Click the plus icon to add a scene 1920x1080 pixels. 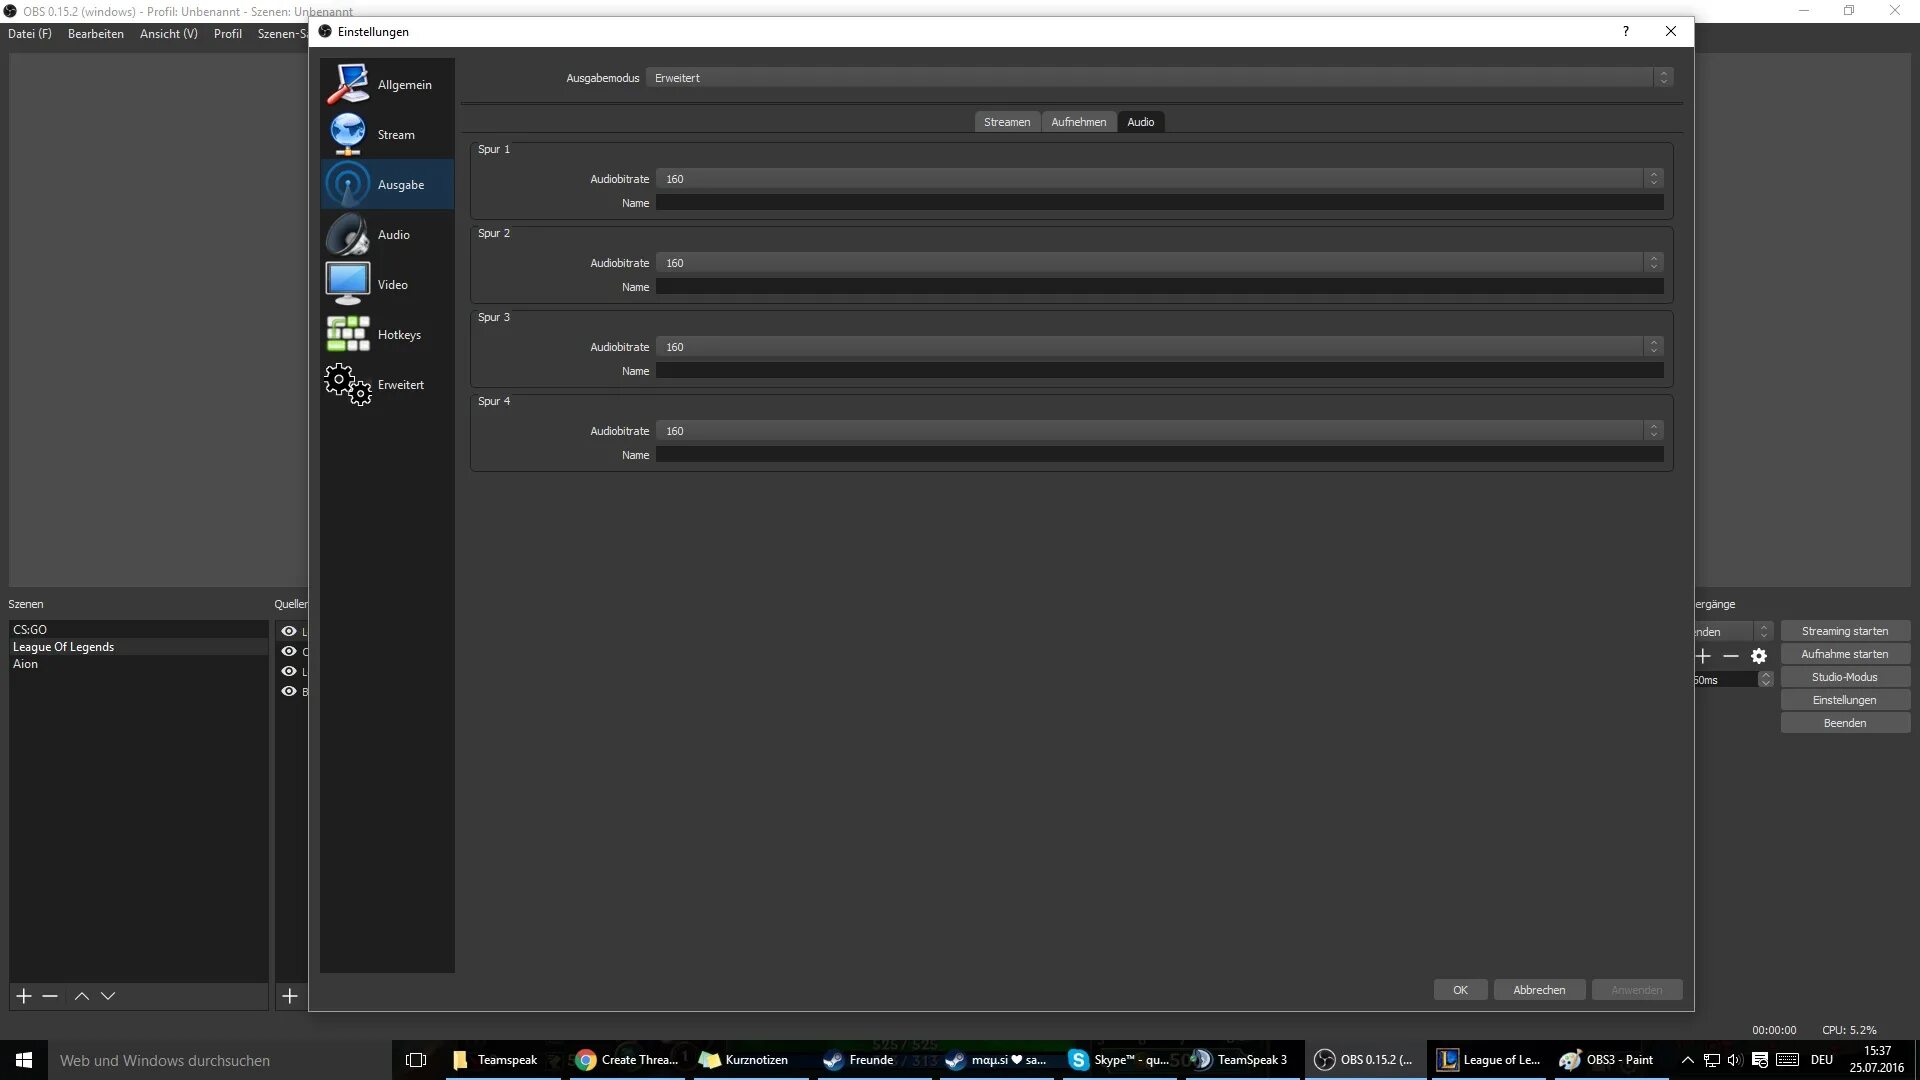pyautogui.click(x=22, y=996)
